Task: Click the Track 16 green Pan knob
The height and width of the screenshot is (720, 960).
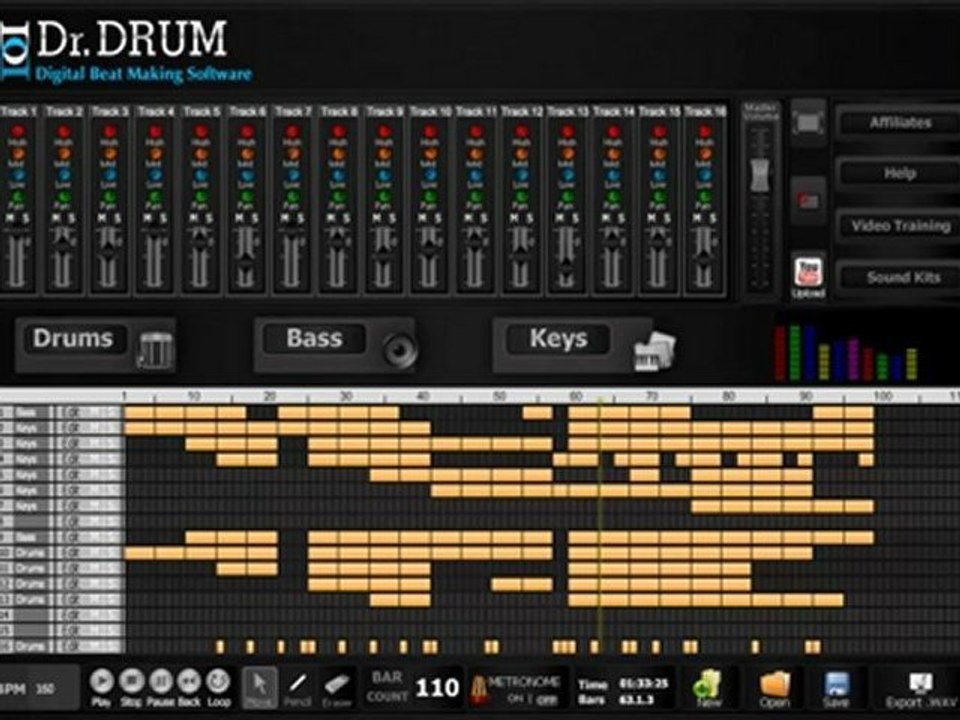Action: pos(705,197)
